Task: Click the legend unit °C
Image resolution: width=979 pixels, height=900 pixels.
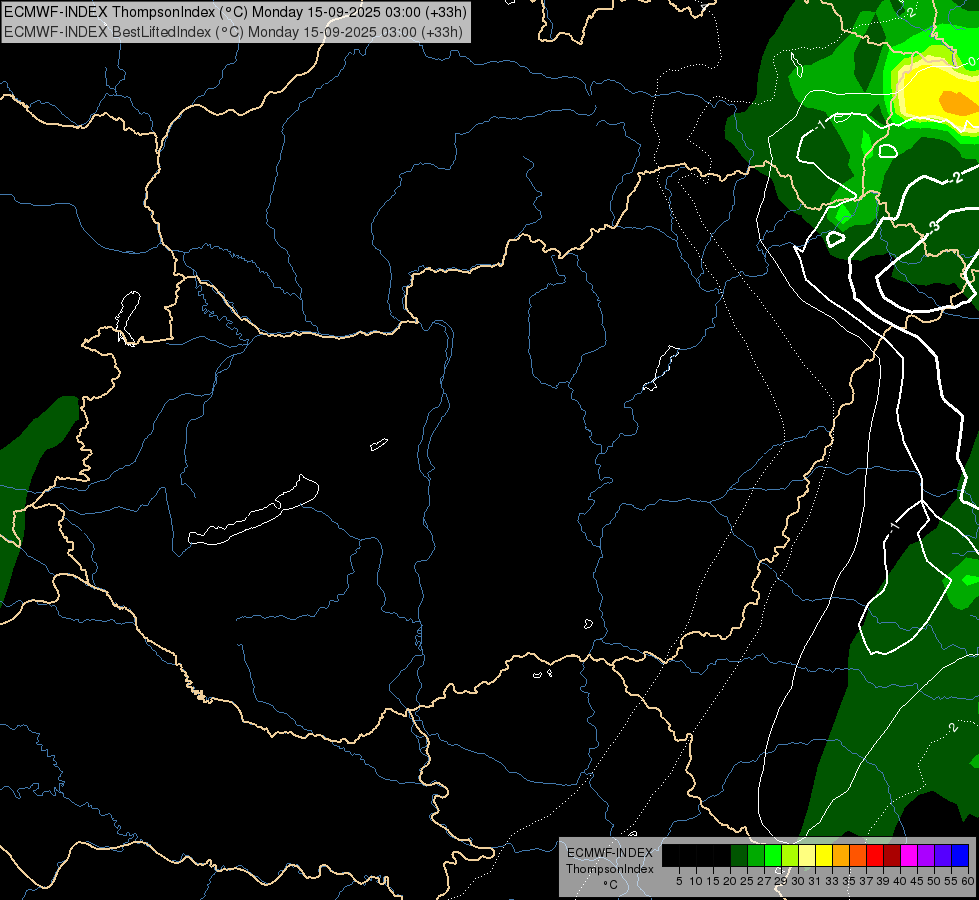Action: [610, 884]
